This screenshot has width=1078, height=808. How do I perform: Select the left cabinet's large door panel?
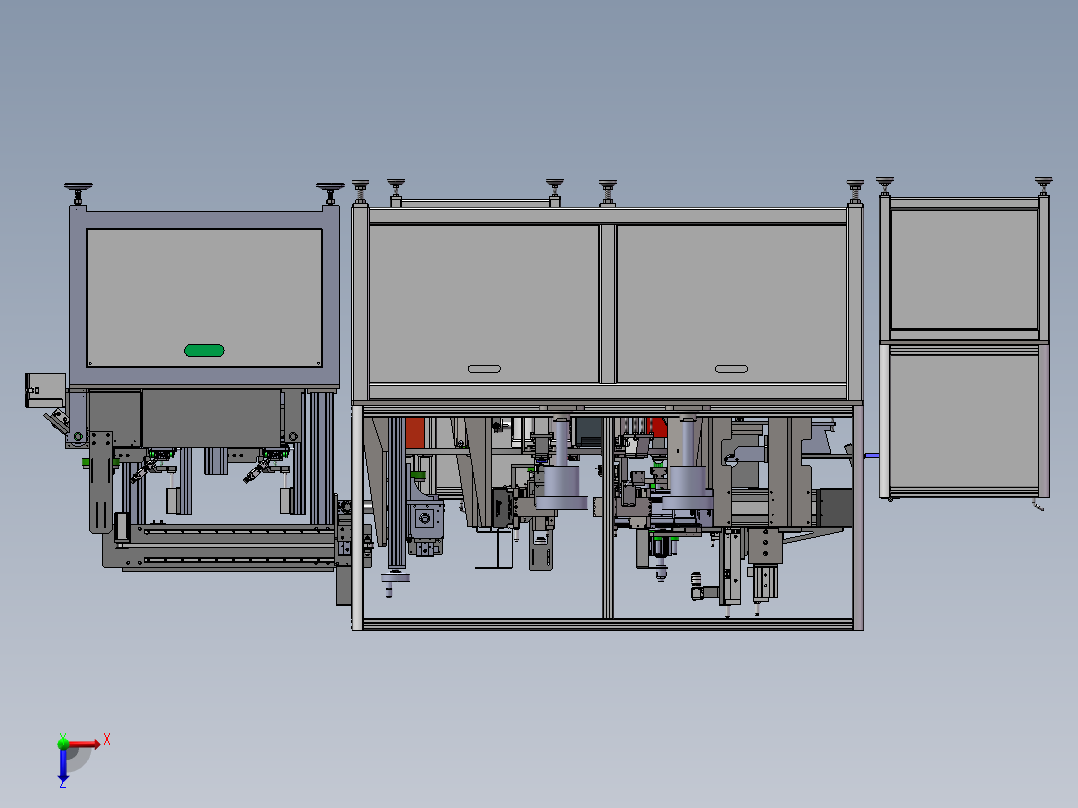[x=204, y=297]
